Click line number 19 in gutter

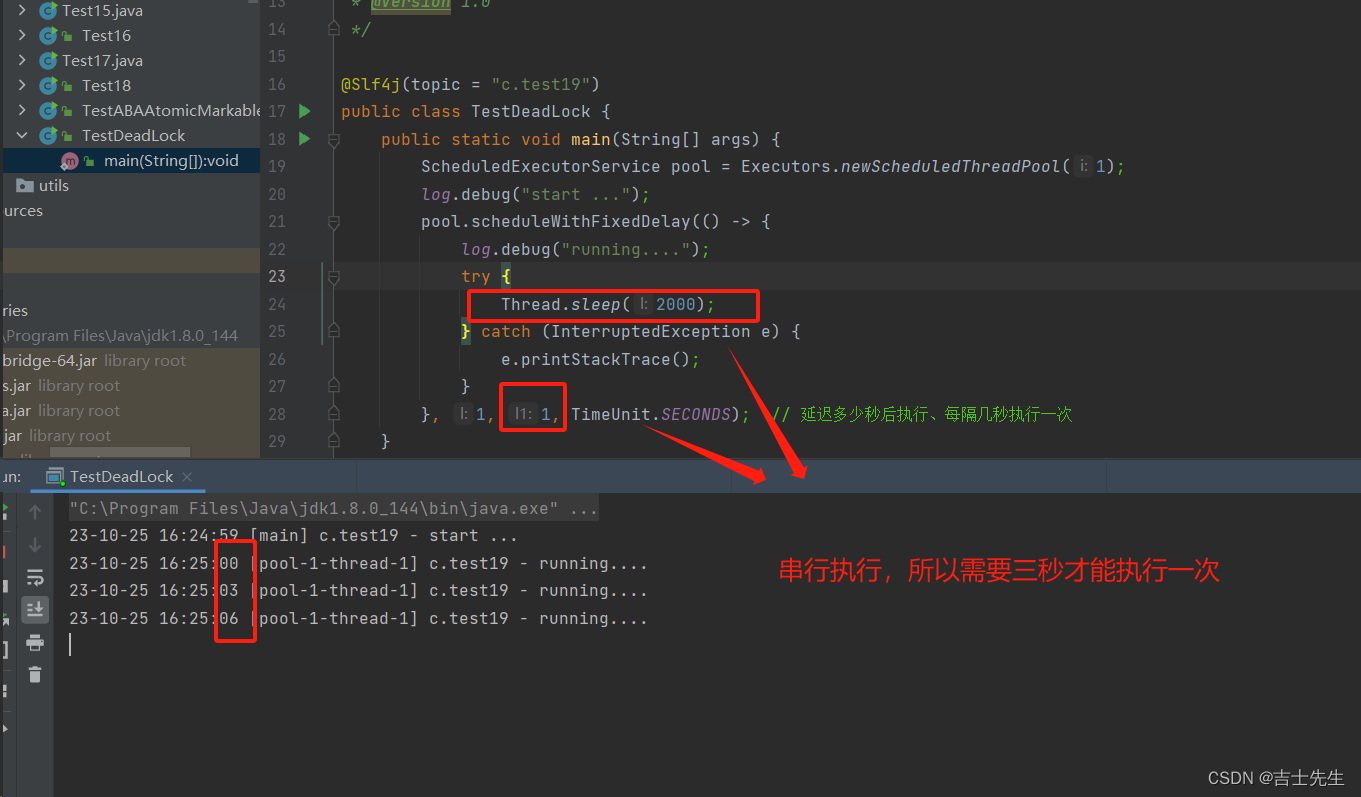click(277, 167)
